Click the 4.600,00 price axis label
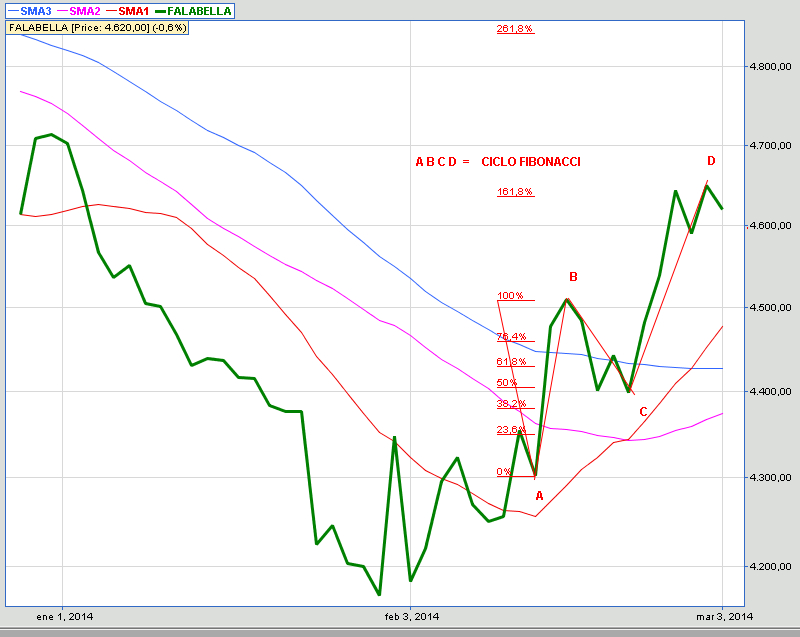This screenshot has width=800, height=637. point(769,225)
